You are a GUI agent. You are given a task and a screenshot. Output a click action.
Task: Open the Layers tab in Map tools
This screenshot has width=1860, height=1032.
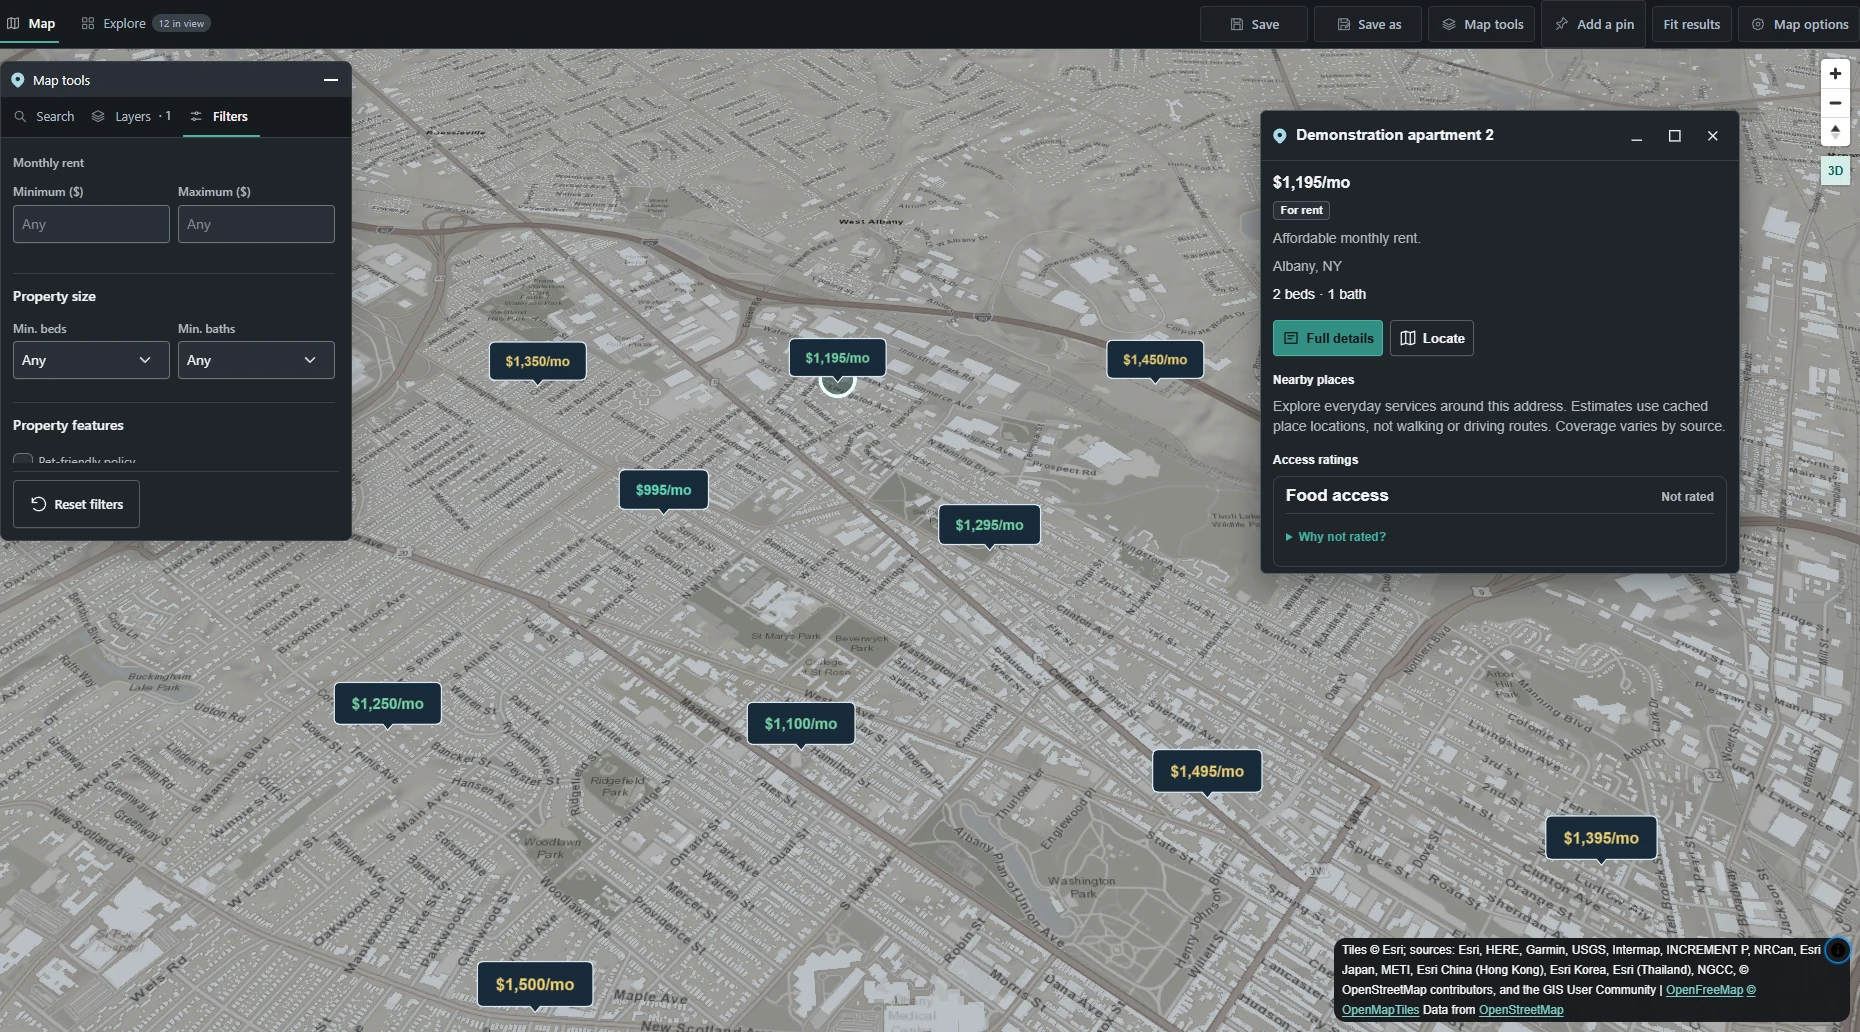(131, 116)
